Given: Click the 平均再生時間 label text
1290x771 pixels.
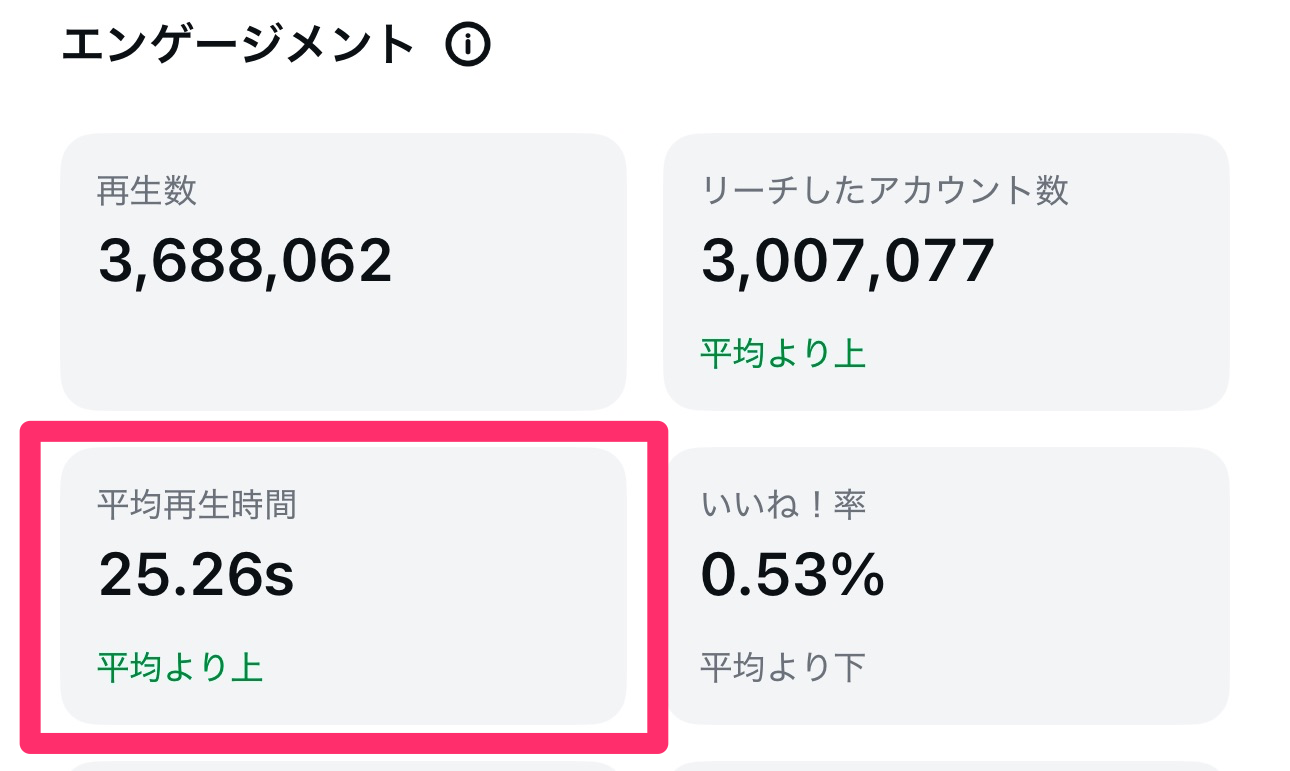Looking at the screenshot, I should pyautogui.click(x=196, y=505).
